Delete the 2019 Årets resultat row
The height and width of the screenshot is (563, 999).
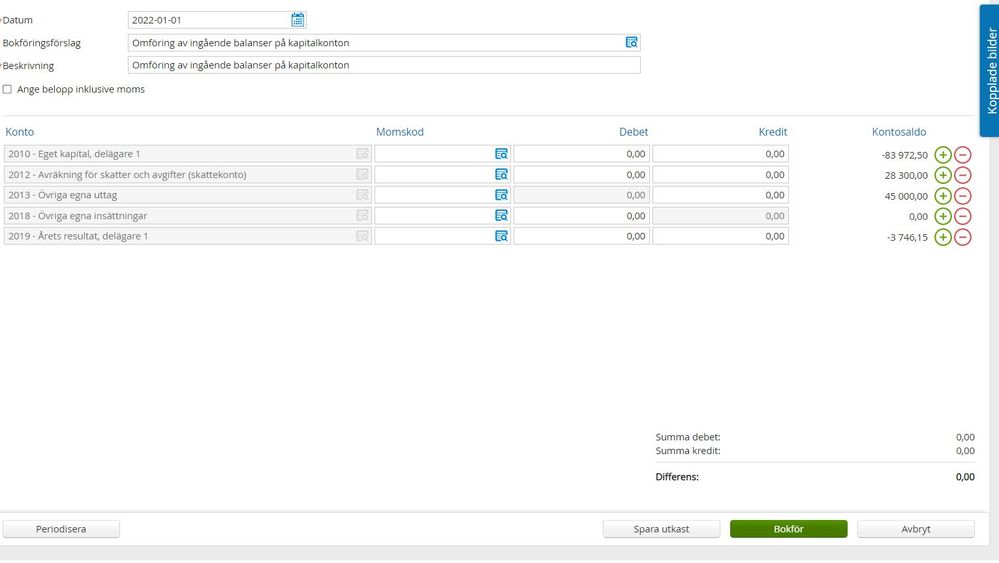pyautogui.click(x=962, y=237)
